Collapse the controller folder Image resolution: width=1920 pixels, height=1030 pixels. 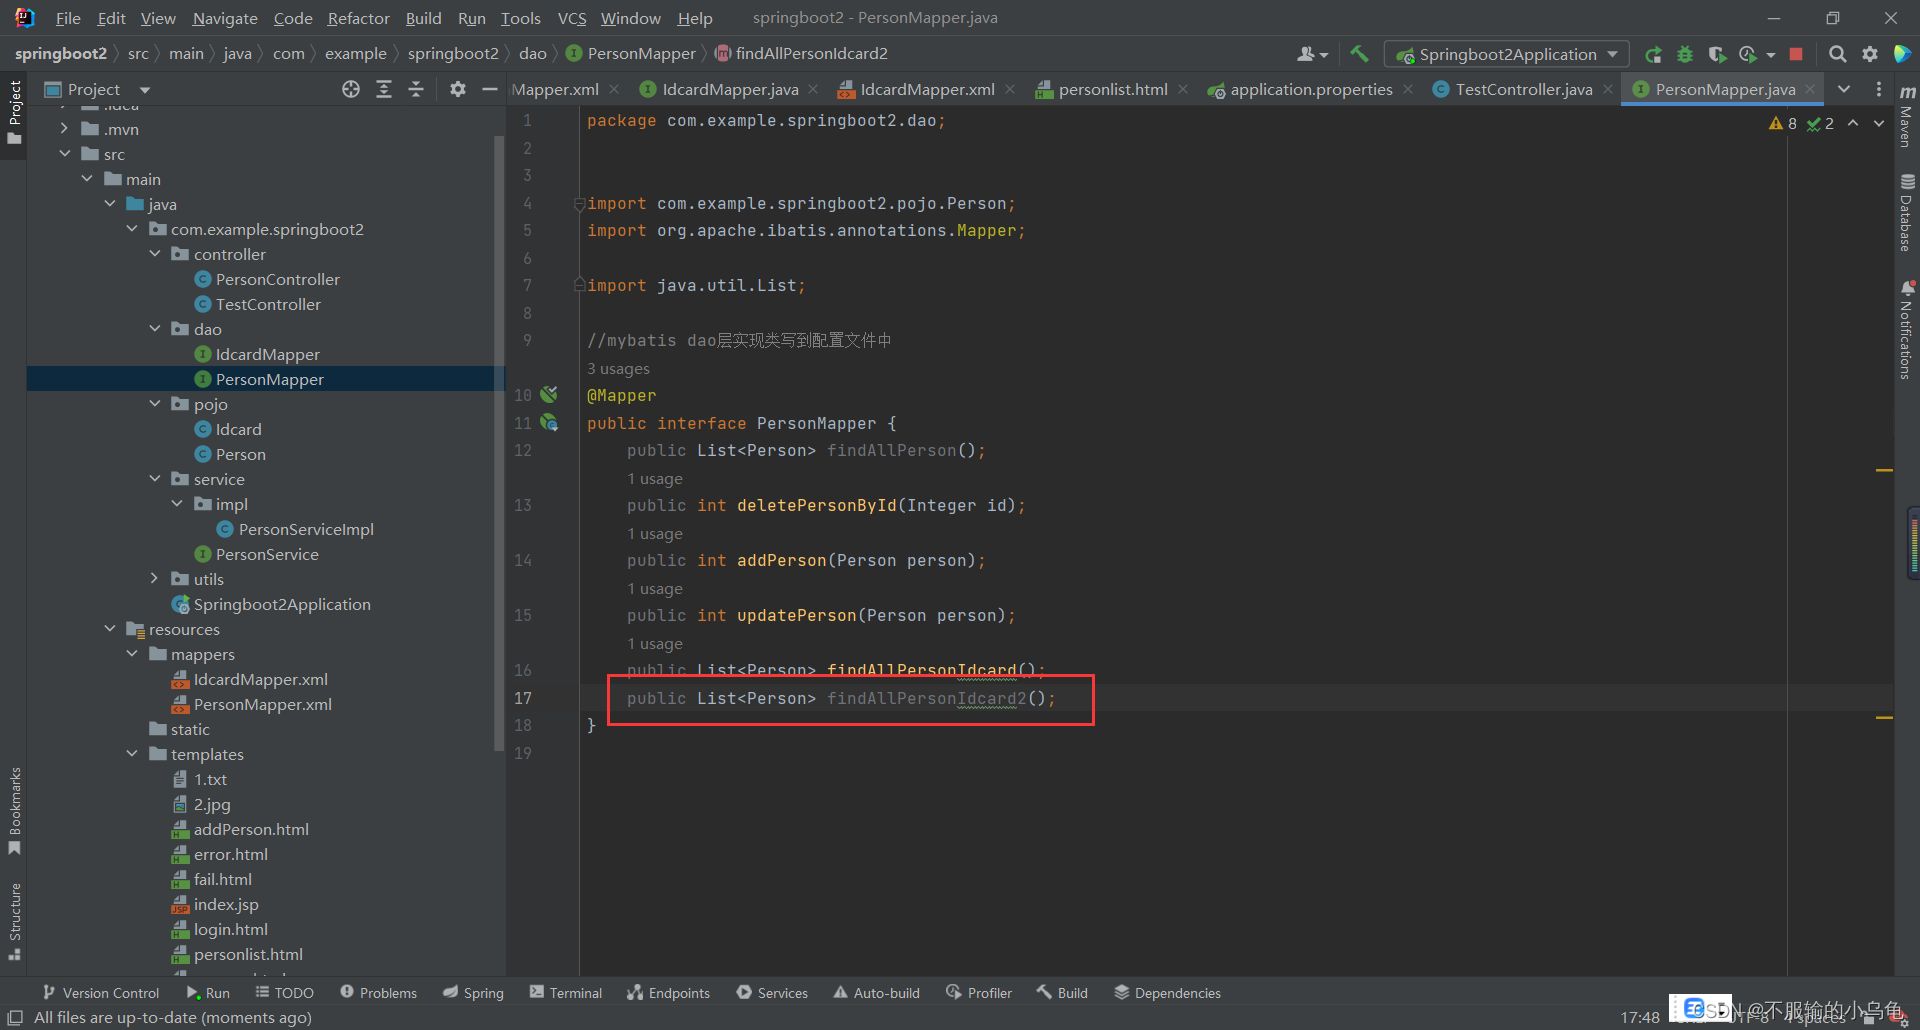click(155, 254)
